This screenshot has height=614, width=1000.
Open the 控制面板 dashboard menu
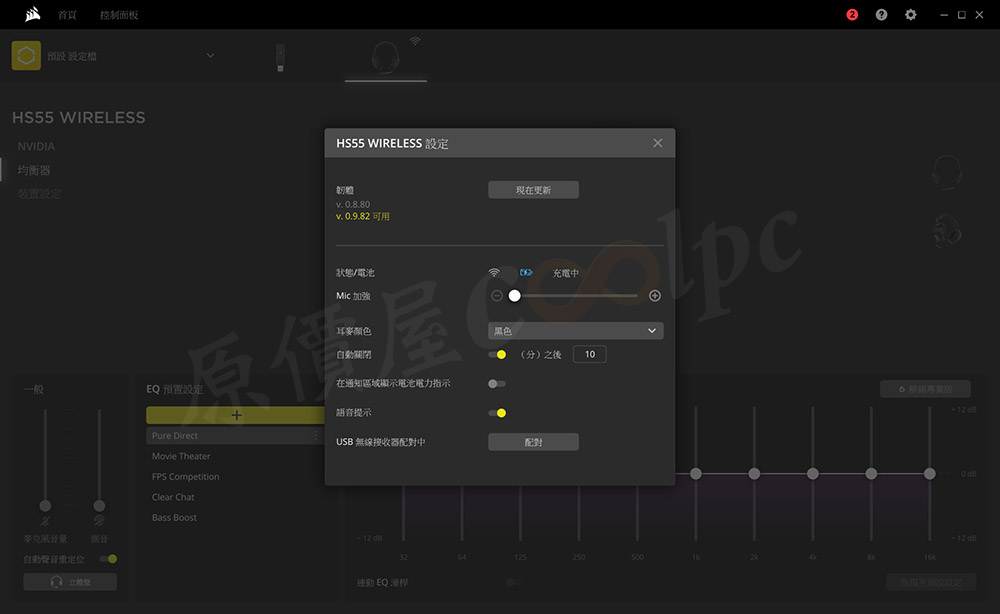[119, 15]
